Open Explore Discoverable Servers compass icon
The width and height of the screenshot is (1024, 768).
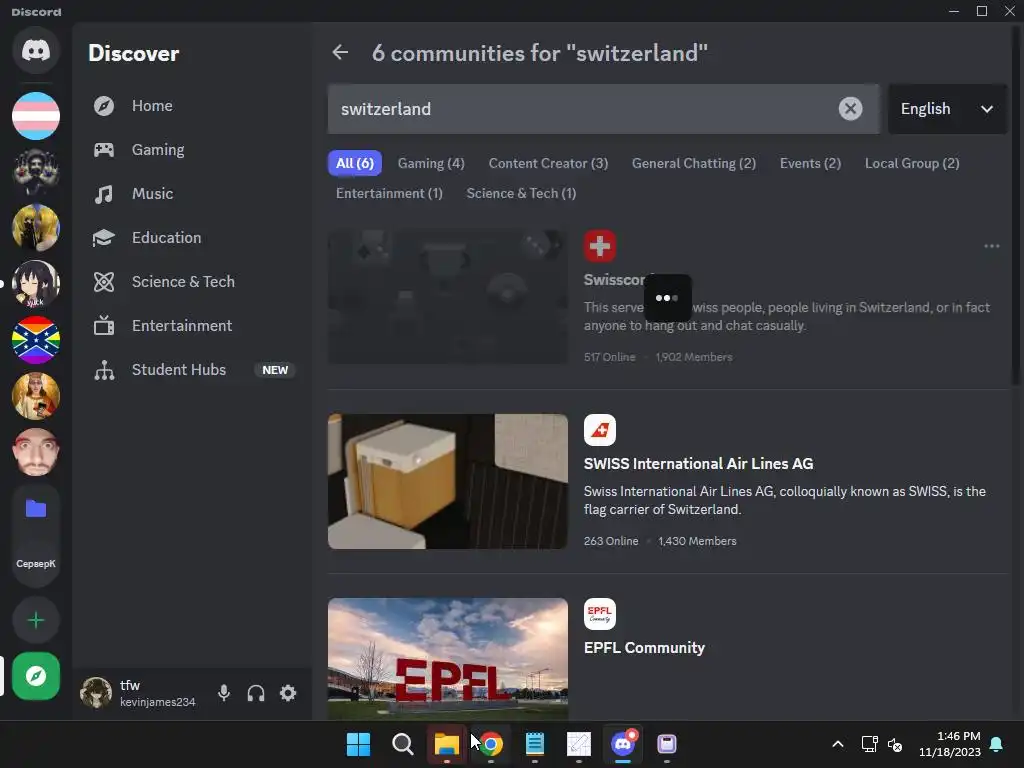click(x=36, y=676)
